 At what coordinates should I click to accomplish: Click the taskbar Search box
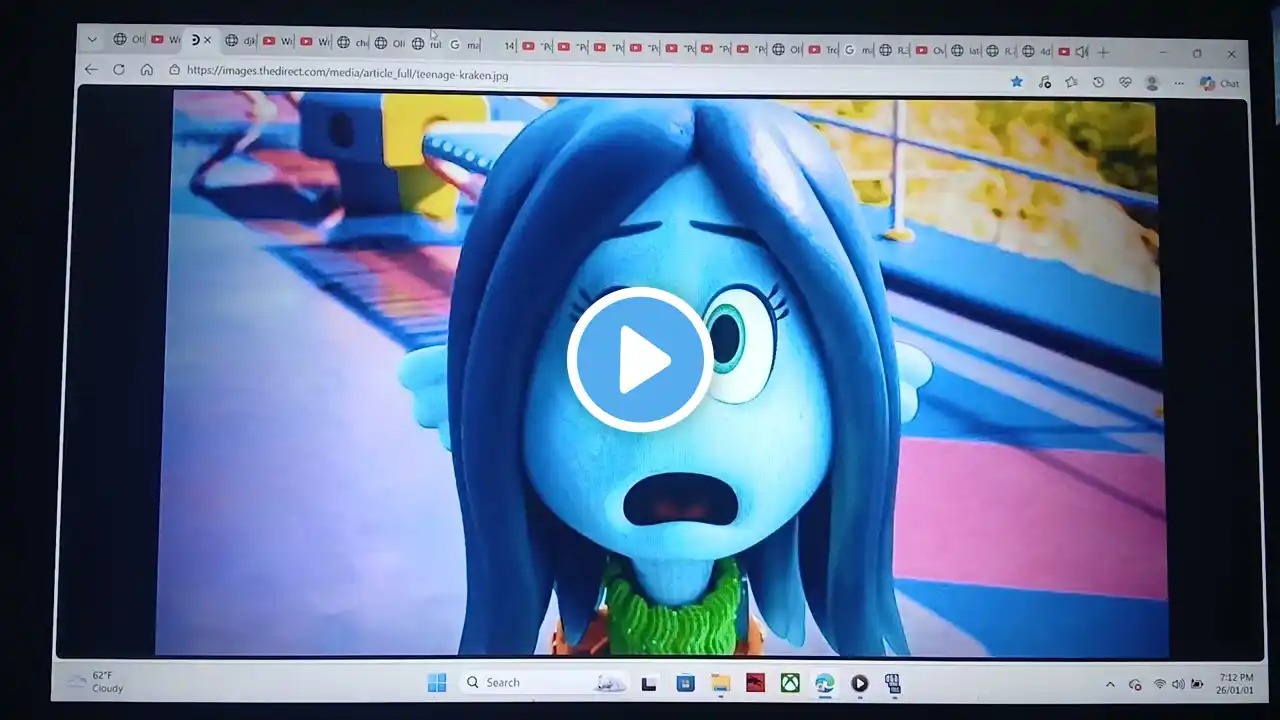545,683
